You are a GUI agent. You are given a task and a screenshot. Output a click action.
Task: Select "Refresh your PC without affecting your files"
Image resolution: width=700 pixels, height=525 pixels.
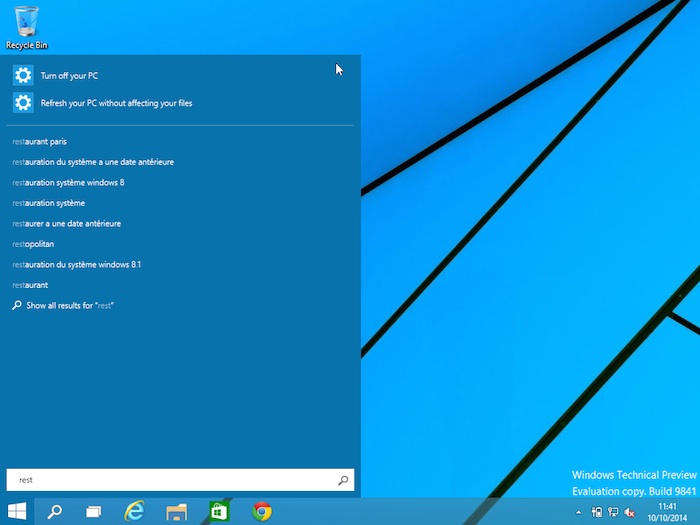pyautogui.click(x=116, y=103)
